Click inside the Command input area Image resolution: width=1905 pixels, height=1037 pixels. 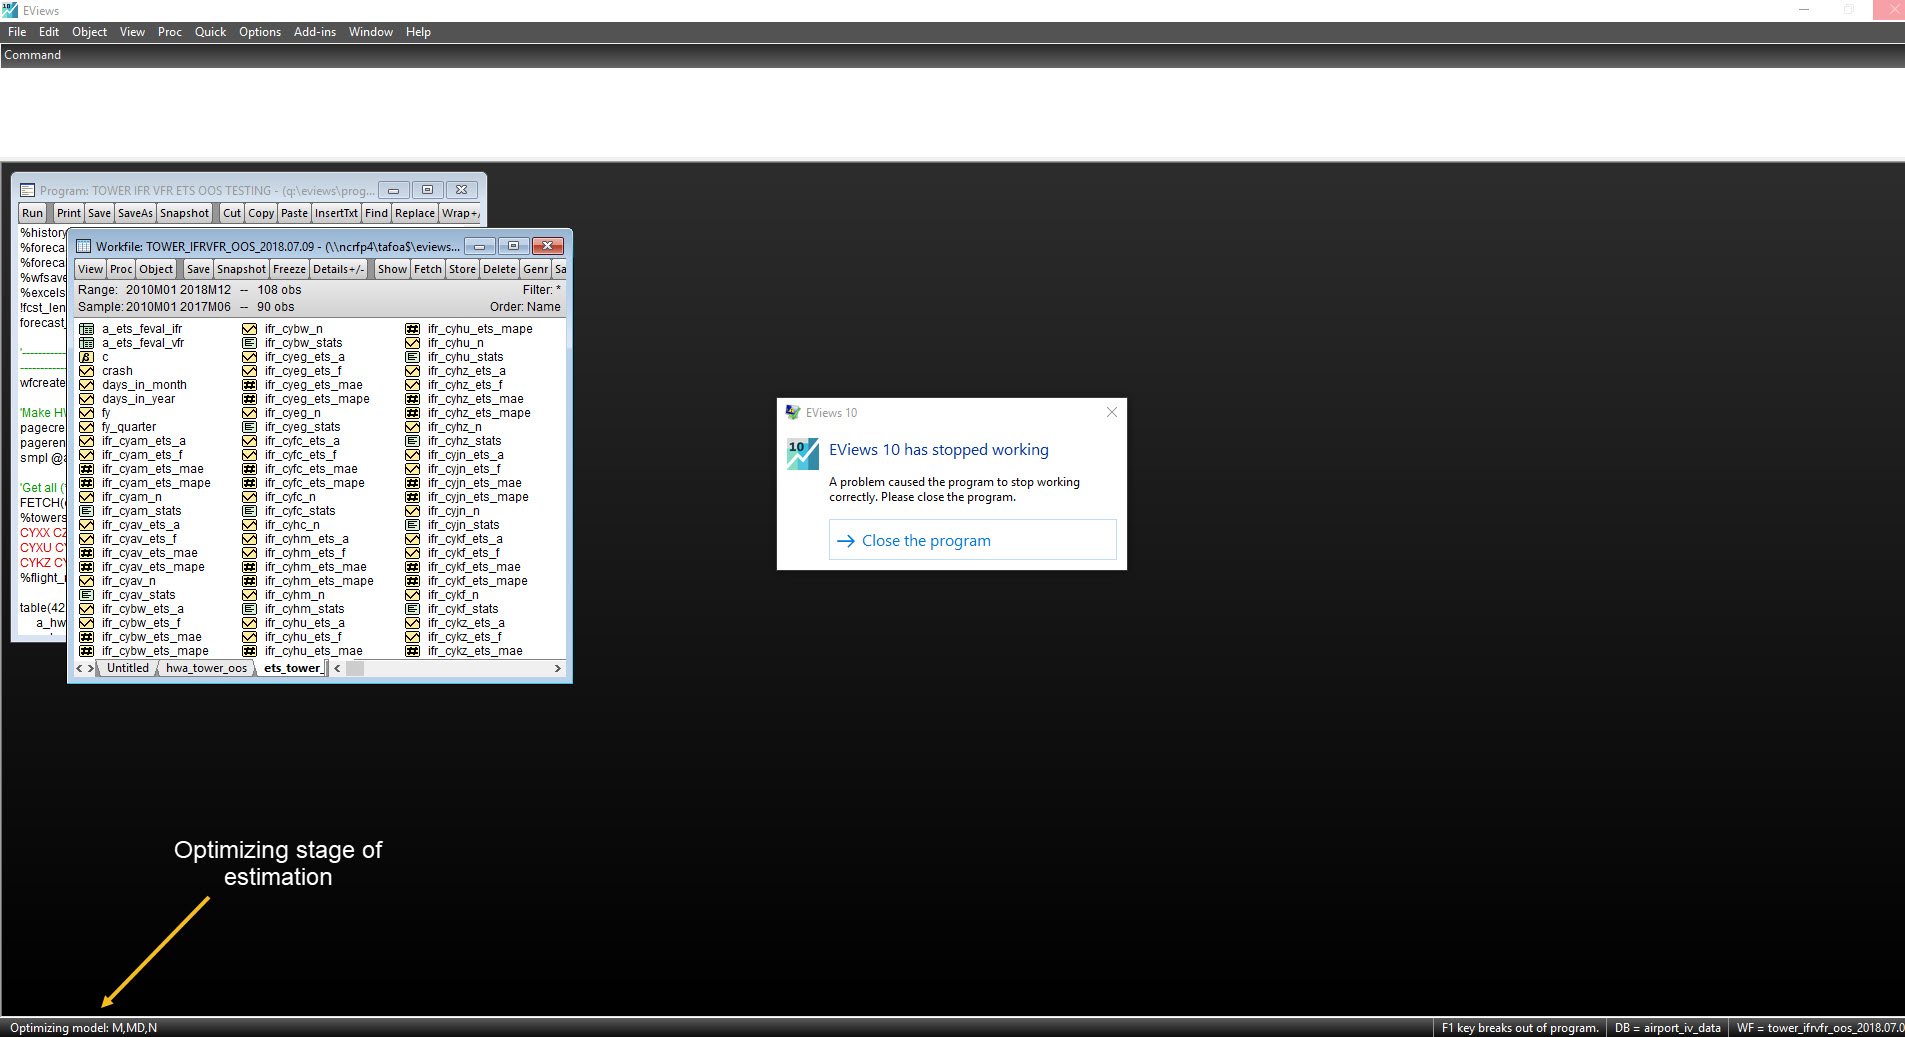click(952, 113)
